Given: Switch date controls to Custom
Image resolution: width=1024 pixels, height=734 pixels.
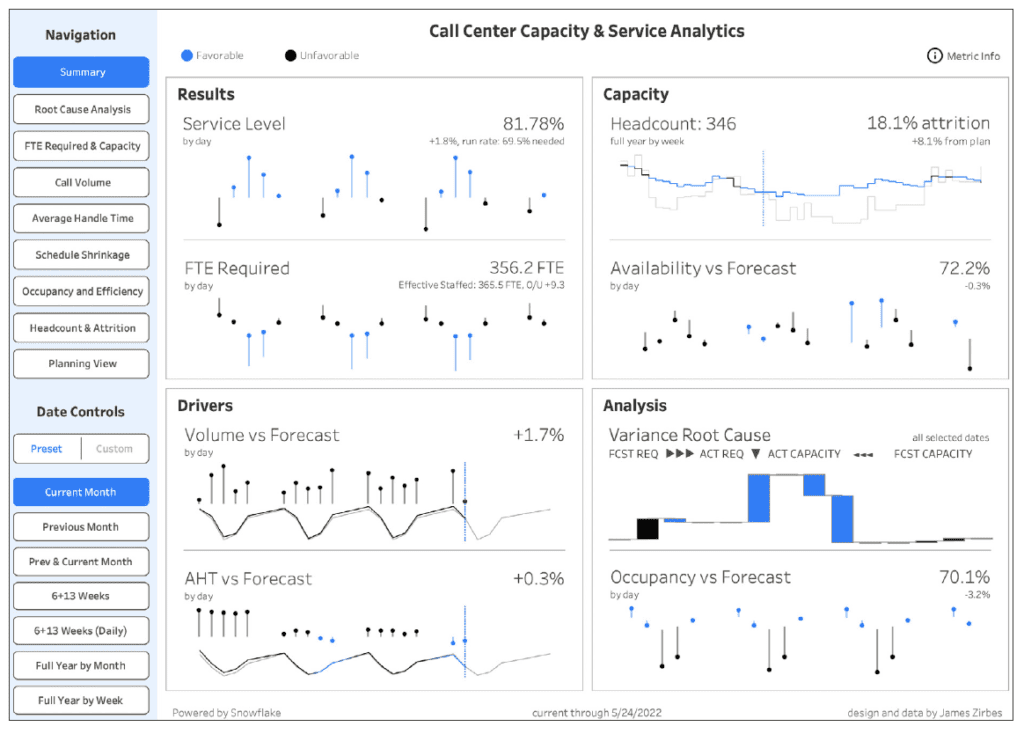Looking at the screenshot, I should point(114,449).
